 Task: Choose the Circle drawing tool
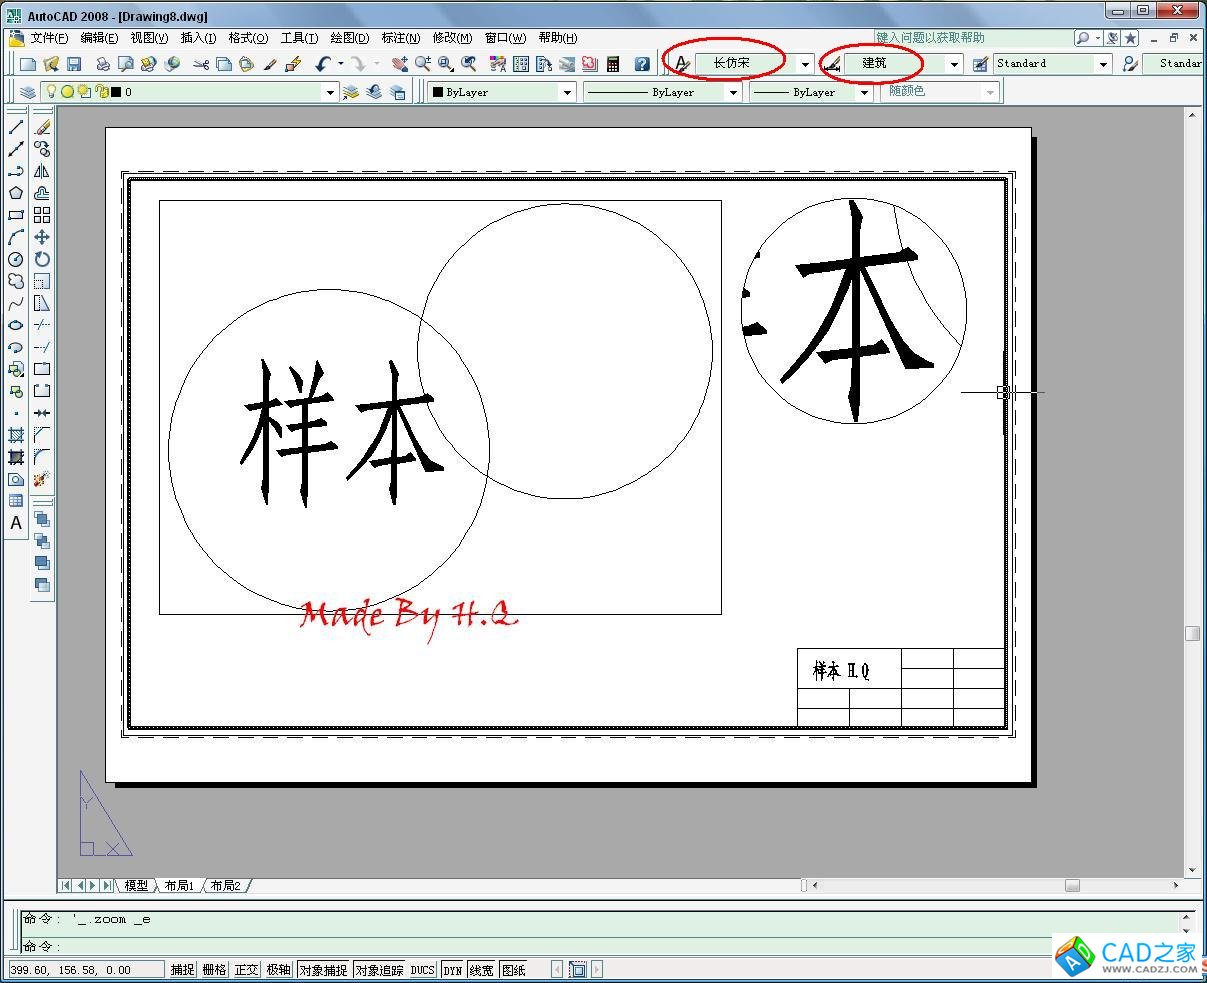(16, 259)
